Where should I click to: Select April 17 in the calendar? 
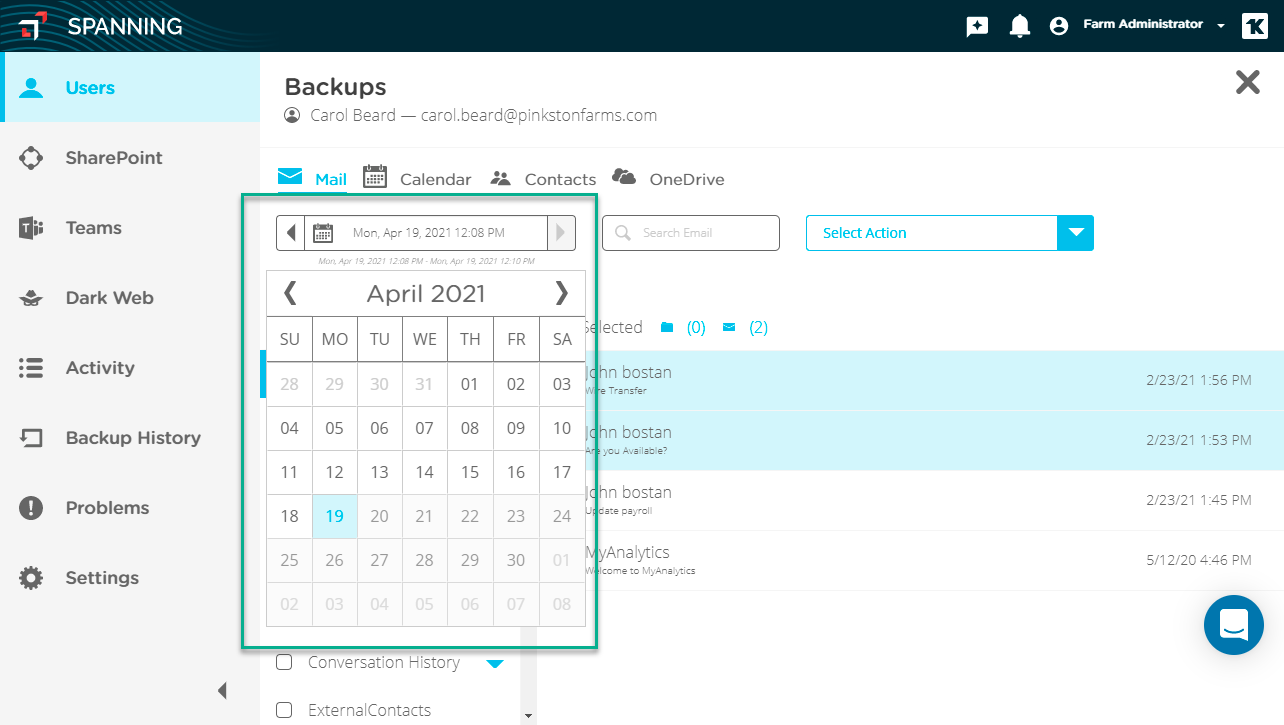[x=562, y=472]
